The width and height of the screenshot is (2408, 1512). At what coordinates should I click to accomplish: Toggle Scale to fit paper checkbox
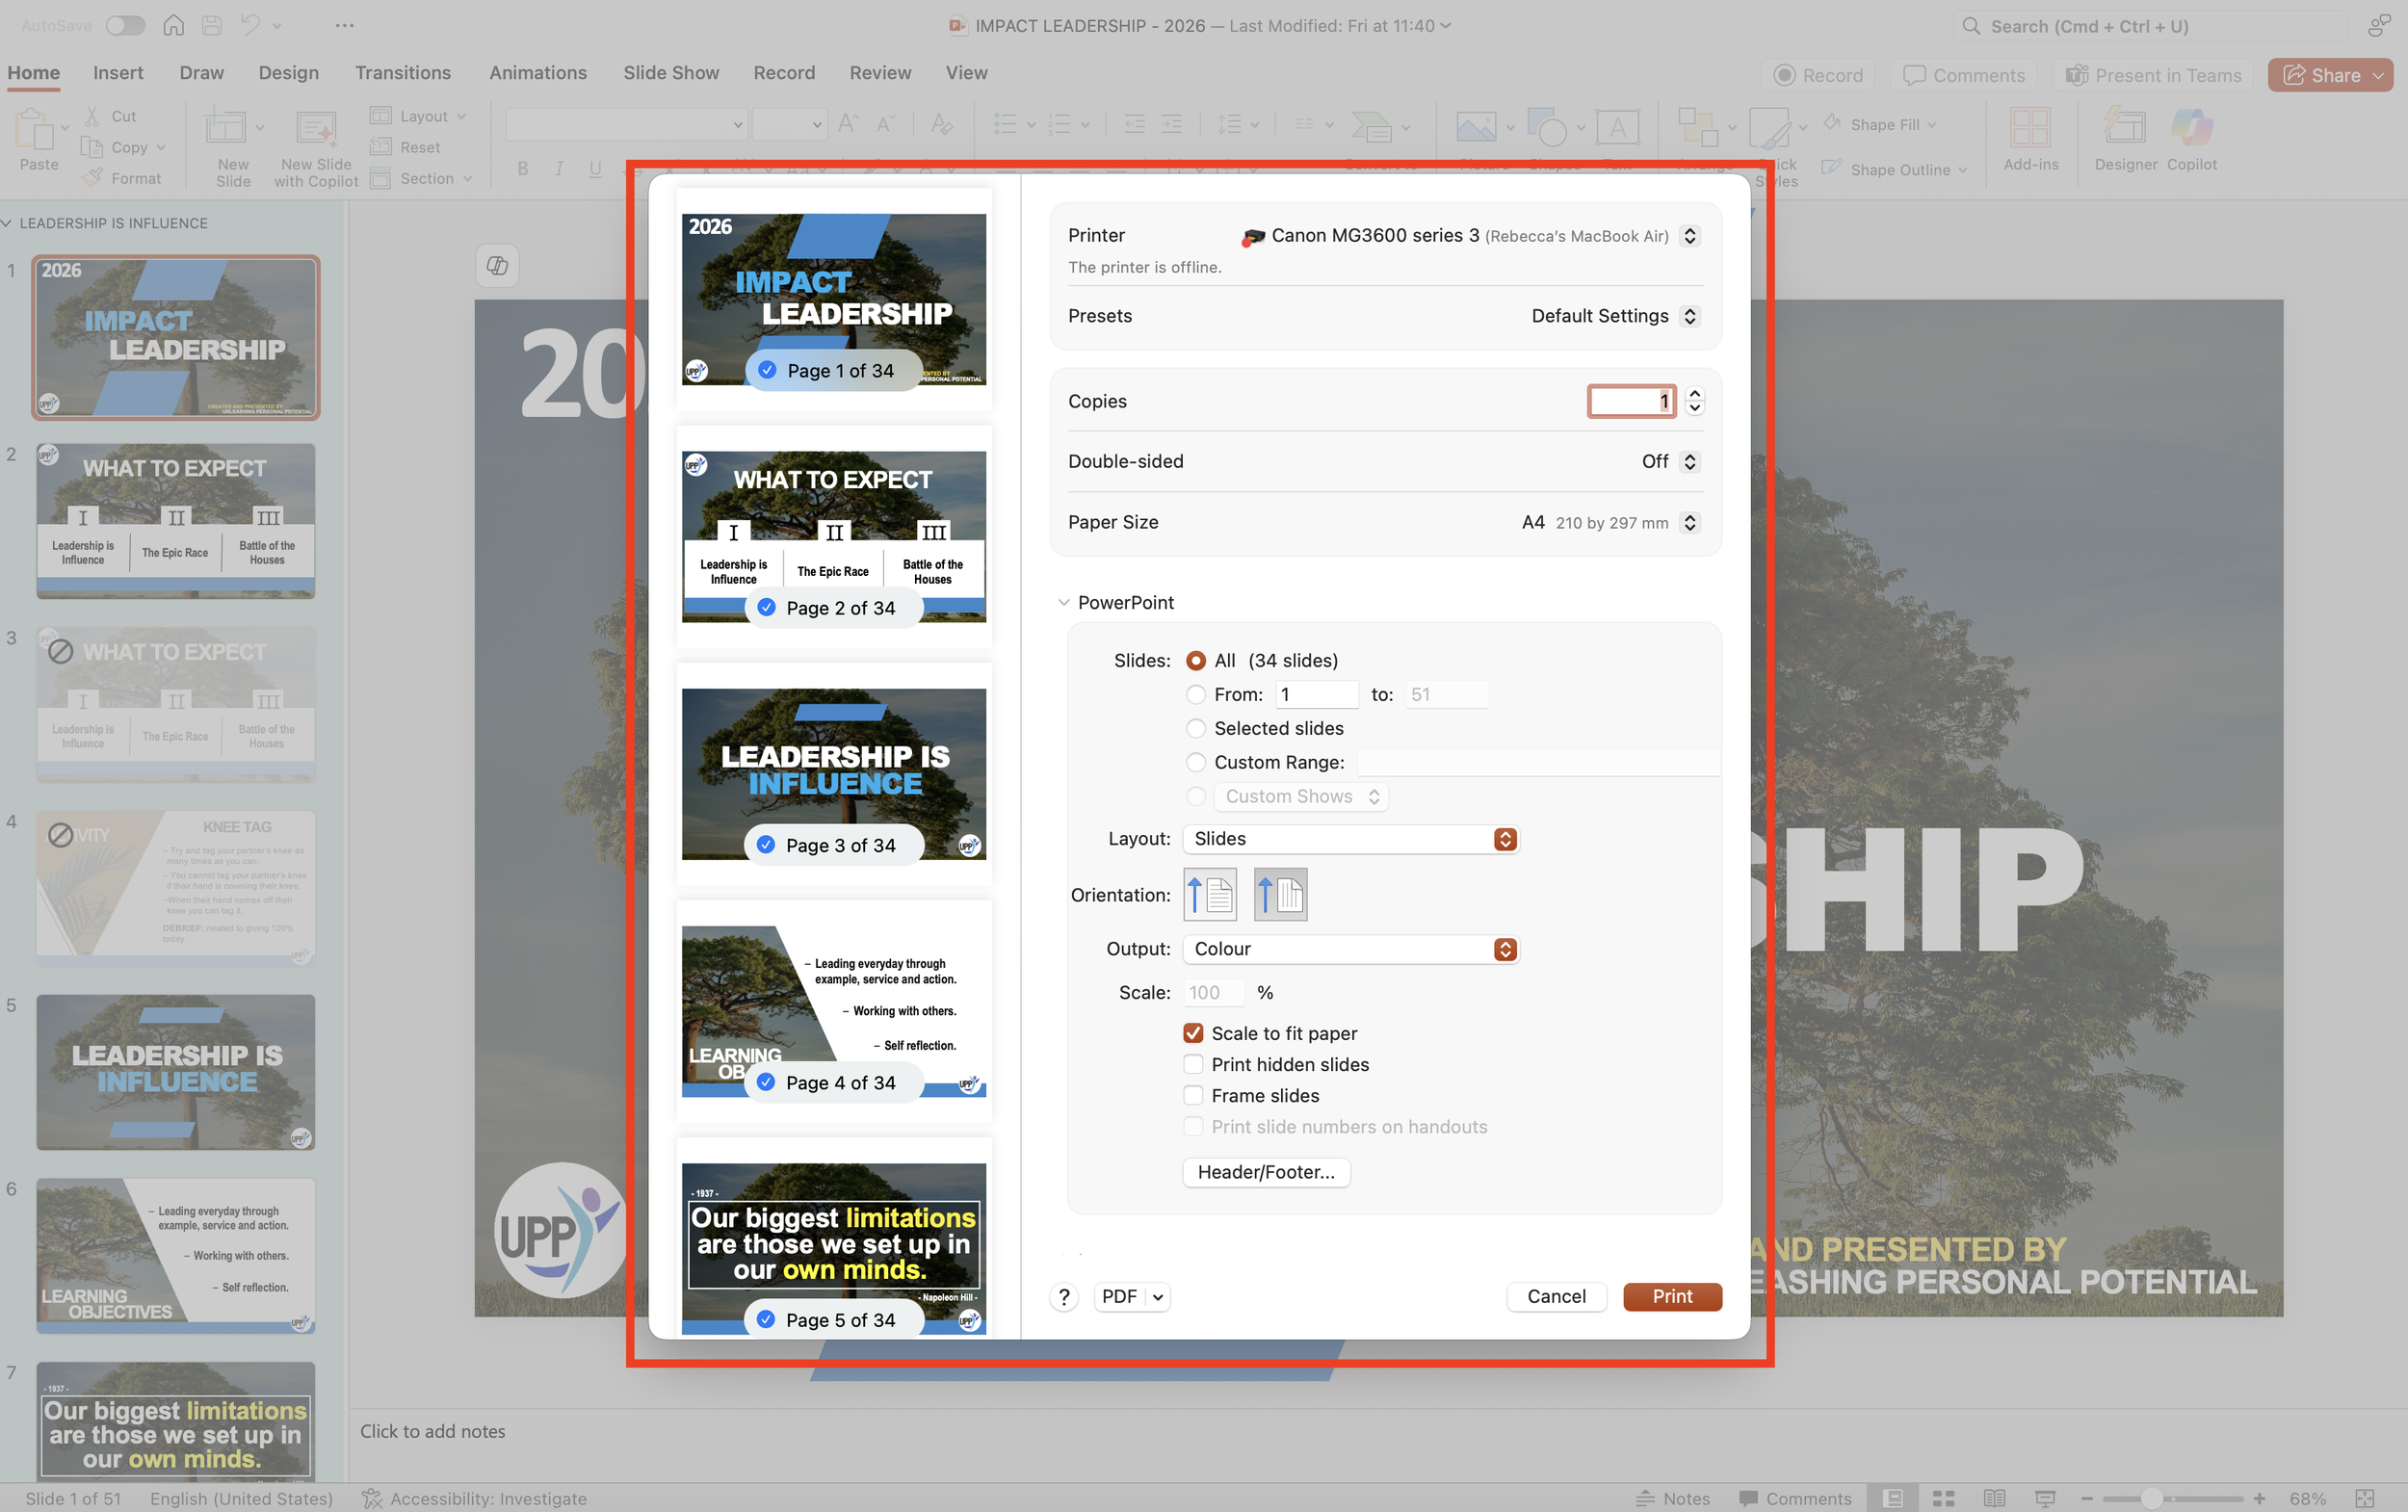1193,1033
